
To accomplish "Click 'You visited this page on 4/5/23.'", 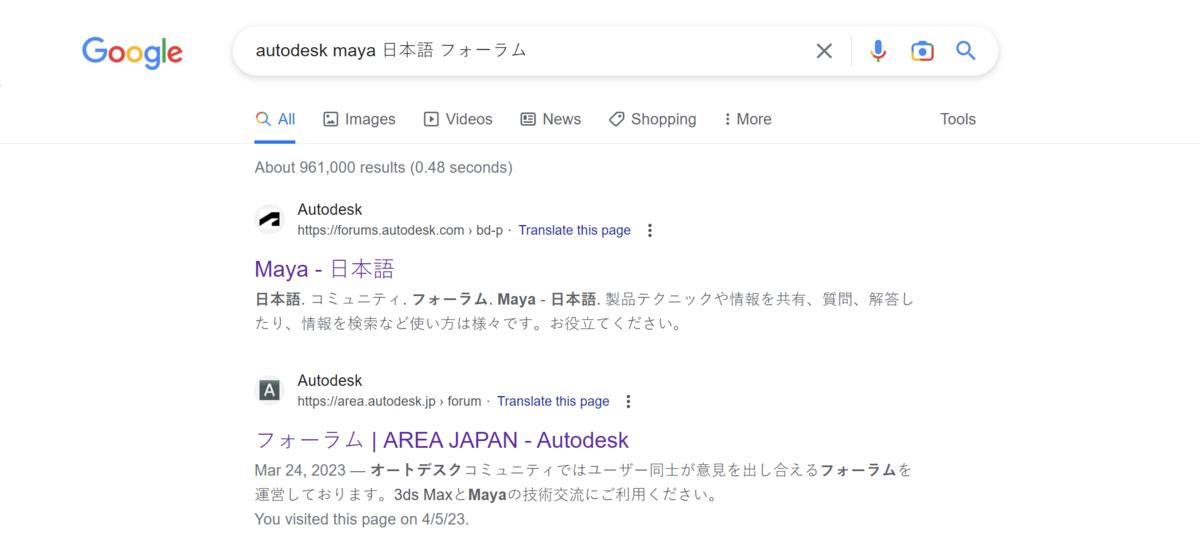I will tap(362, 519).
